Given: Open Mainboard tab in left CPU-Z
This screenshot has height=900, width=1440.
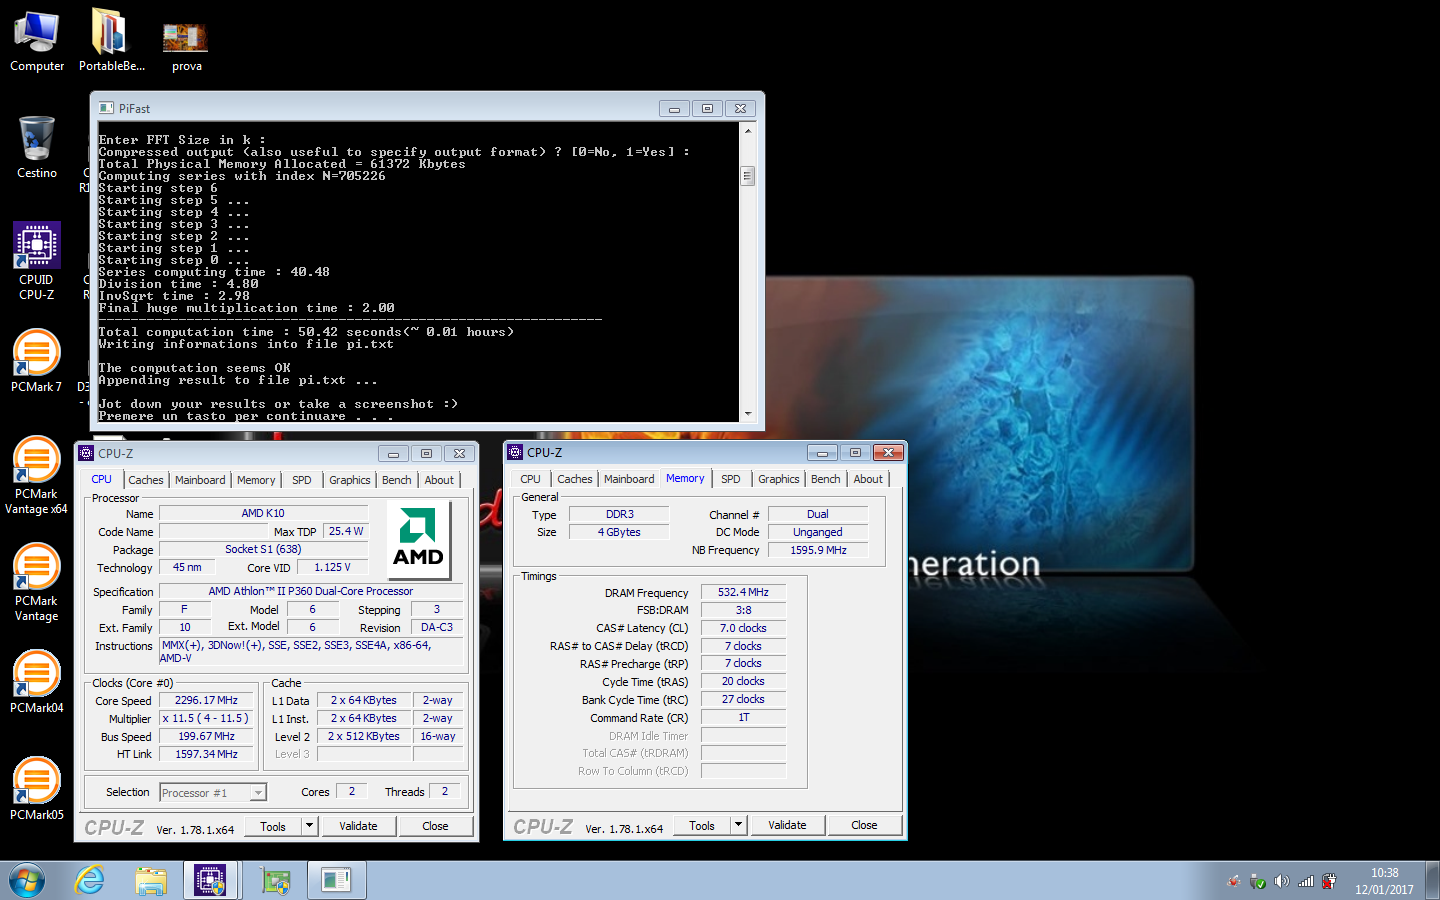Looking at the screenshot, I should click(x=200, y=480).
